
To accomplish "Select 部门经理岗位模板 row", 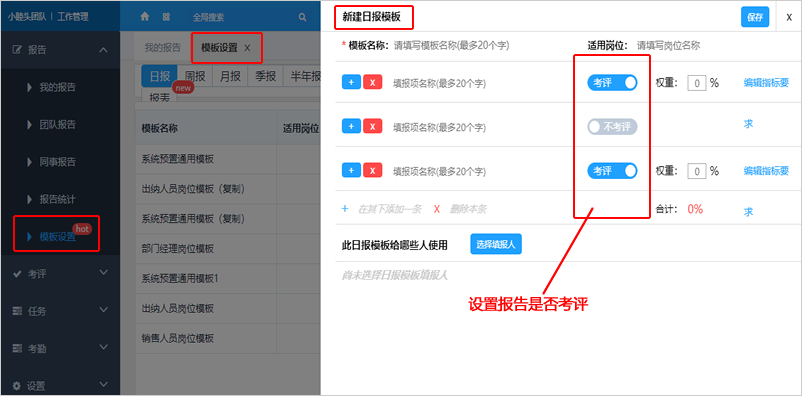I will coord(228,249).
